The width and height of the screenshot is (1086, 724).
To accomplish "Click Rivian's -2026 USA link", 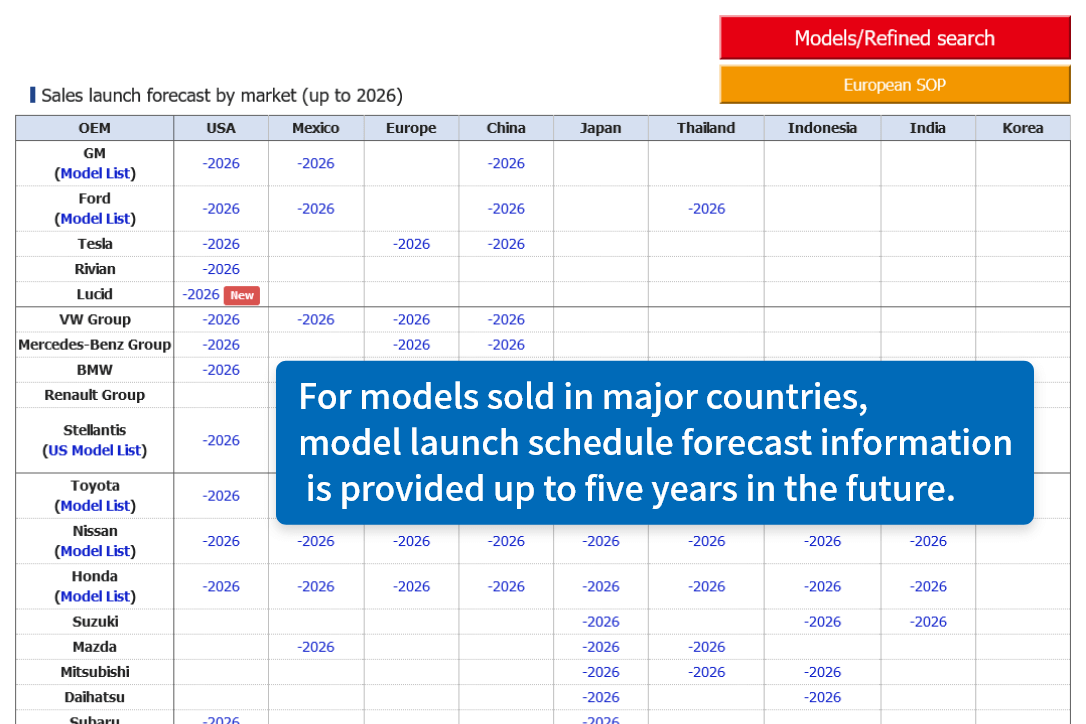I will pyautogui.click(x=221, y=269).
